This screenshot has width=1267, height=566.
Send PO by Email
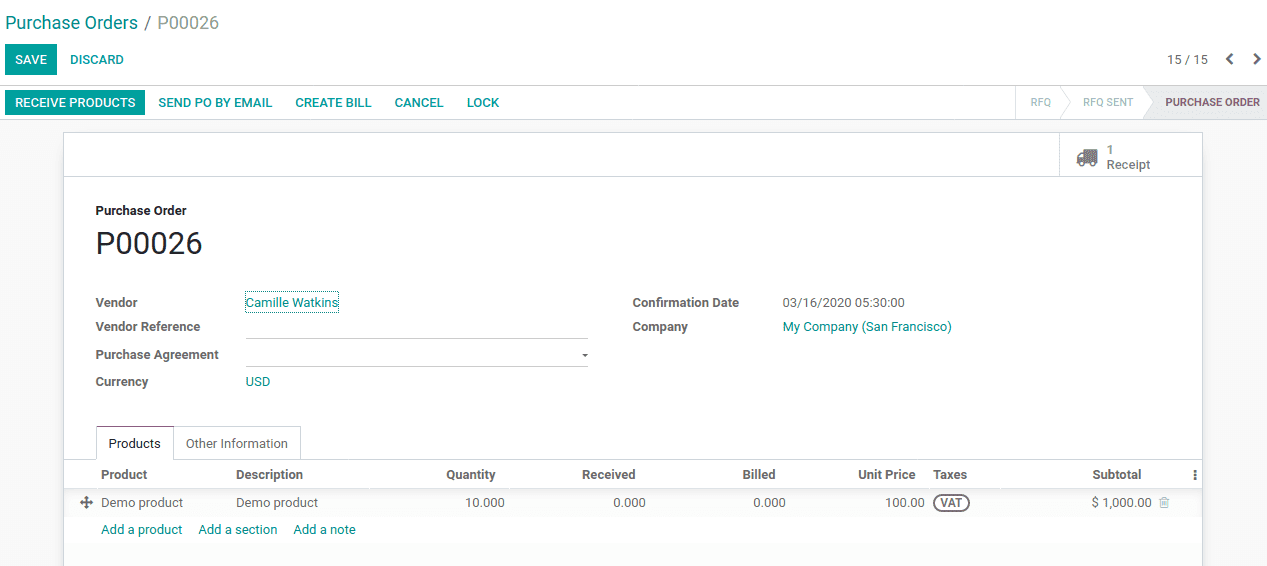pos(215,103)
